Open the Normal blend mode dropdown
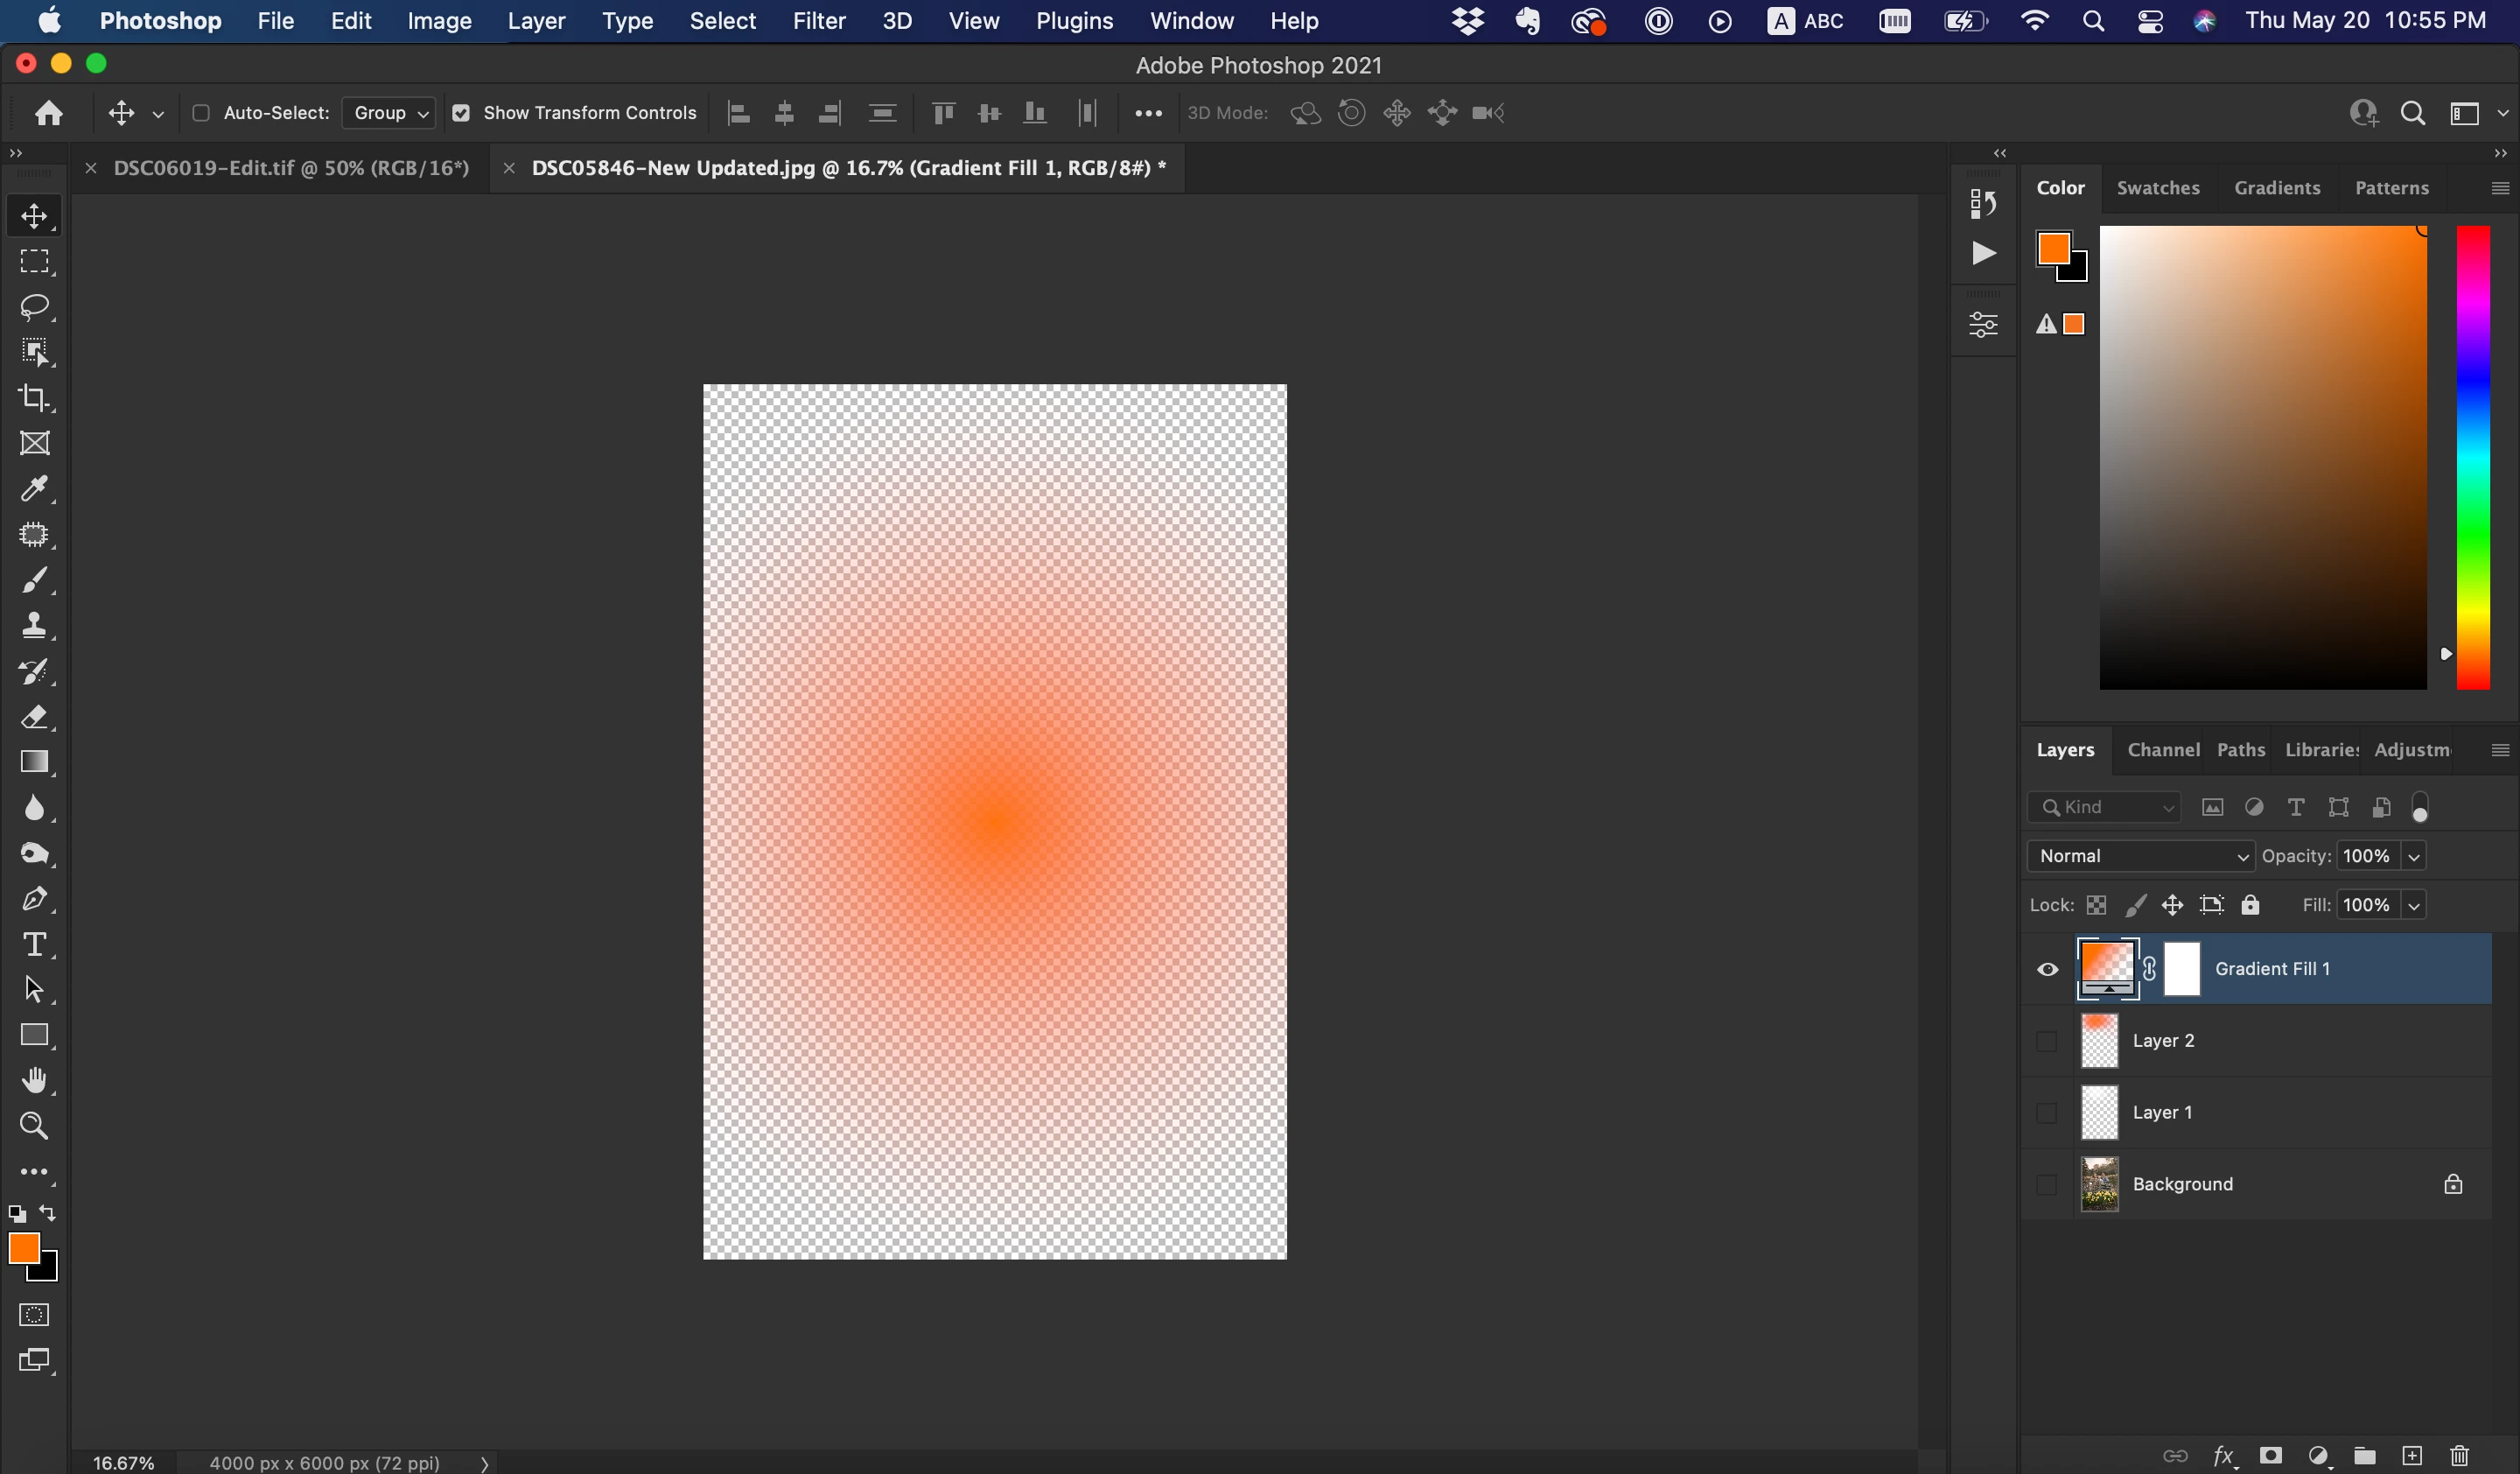 point(2141,856)
